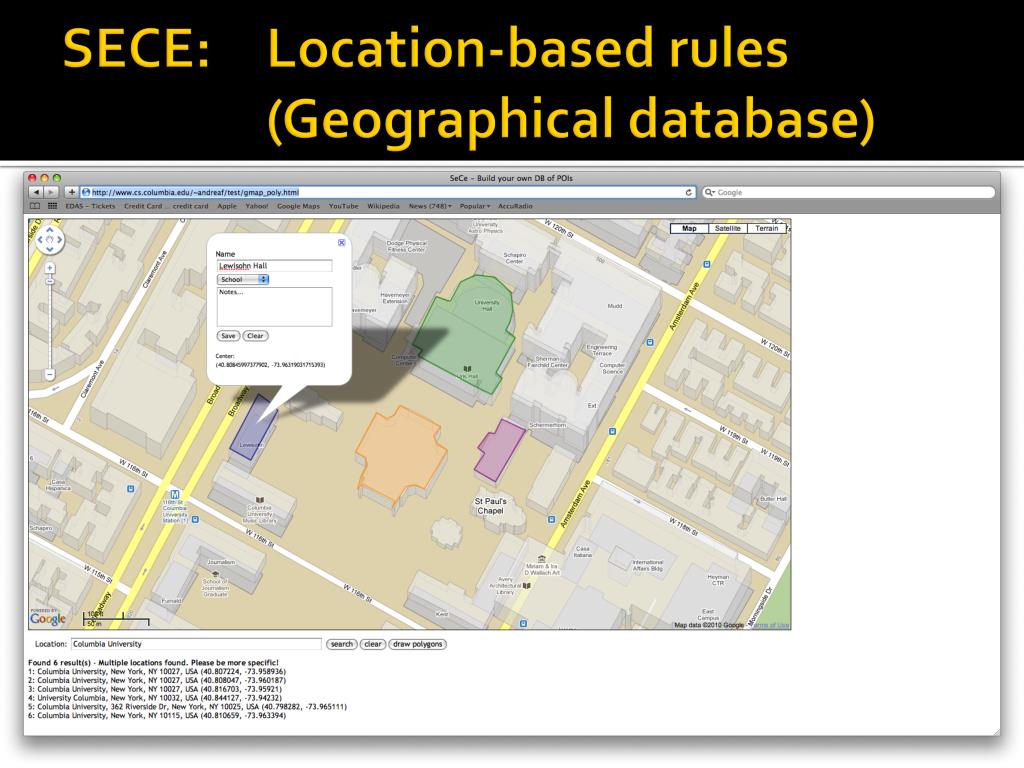Screen dimensions: 1024x768
Task: Click Clear inside the info bubble
Action: 255,336
